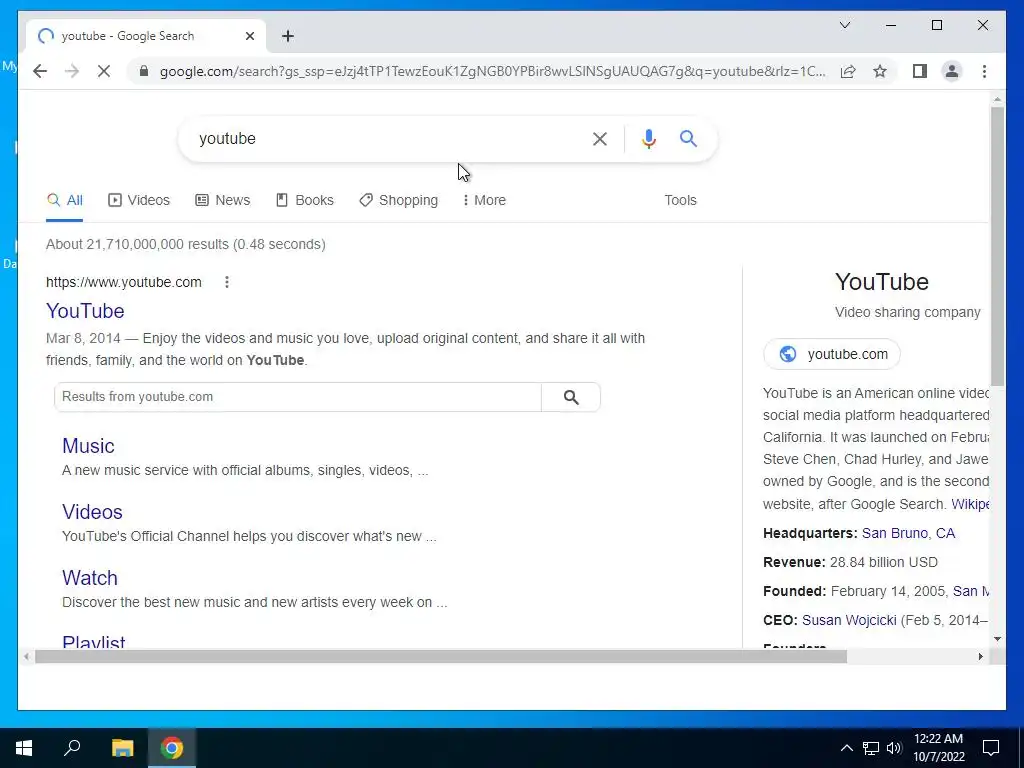
Task: Open Chrome three-dot menu
Action: pyautogui.click(x=984, y=71)
